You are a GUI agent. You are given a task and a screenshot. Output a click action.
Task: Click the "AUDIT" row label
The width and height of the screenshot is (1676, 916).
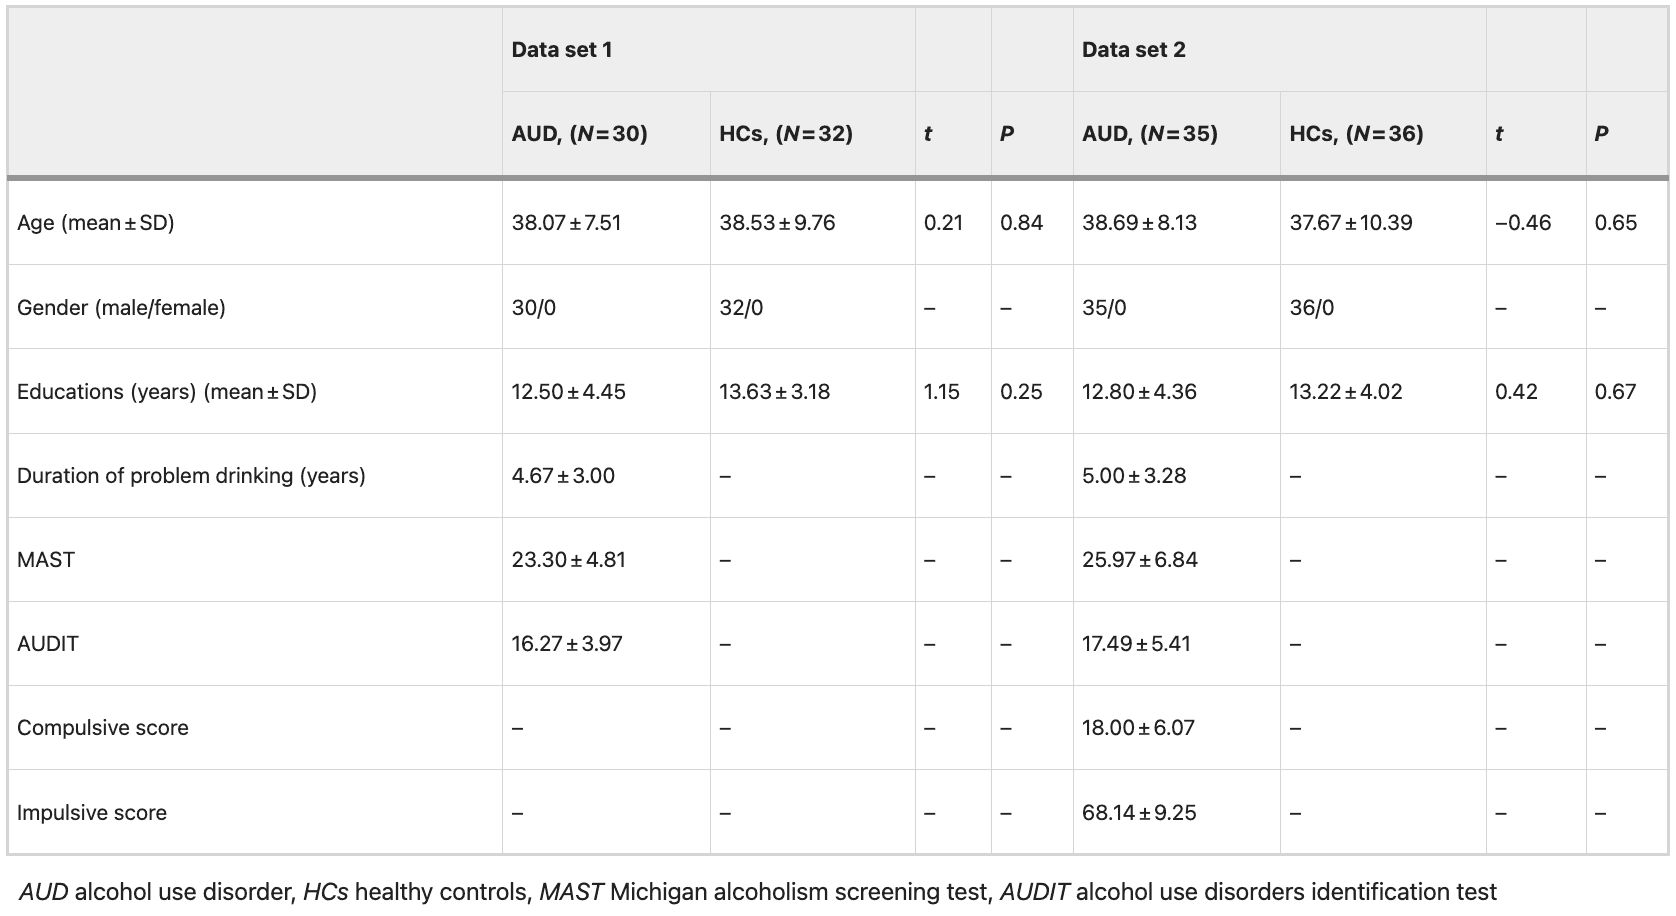click(x=48, y=644)
